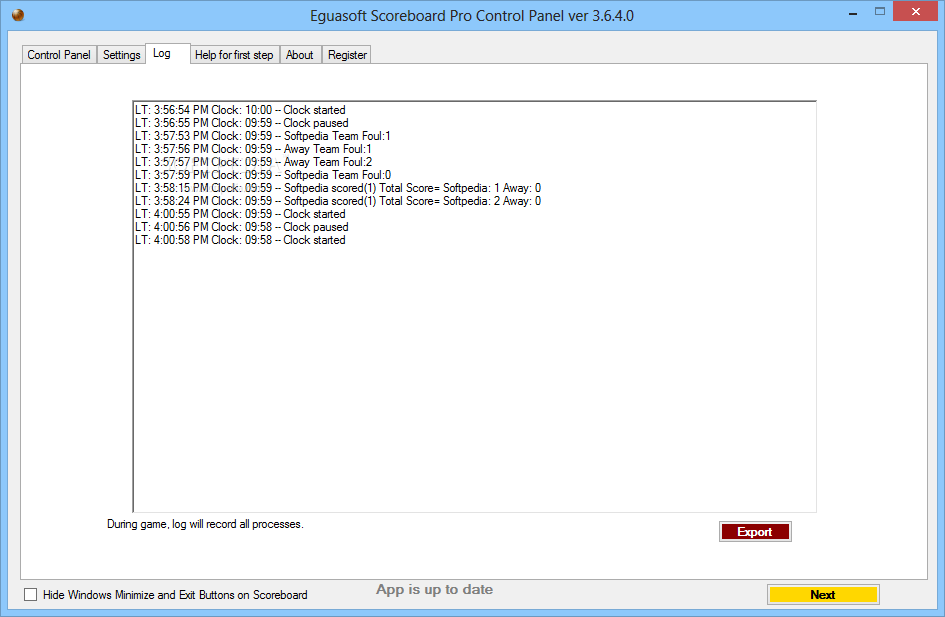Select log entry 3:57:57 Away Team Foul:2

[x=253, y=162]
